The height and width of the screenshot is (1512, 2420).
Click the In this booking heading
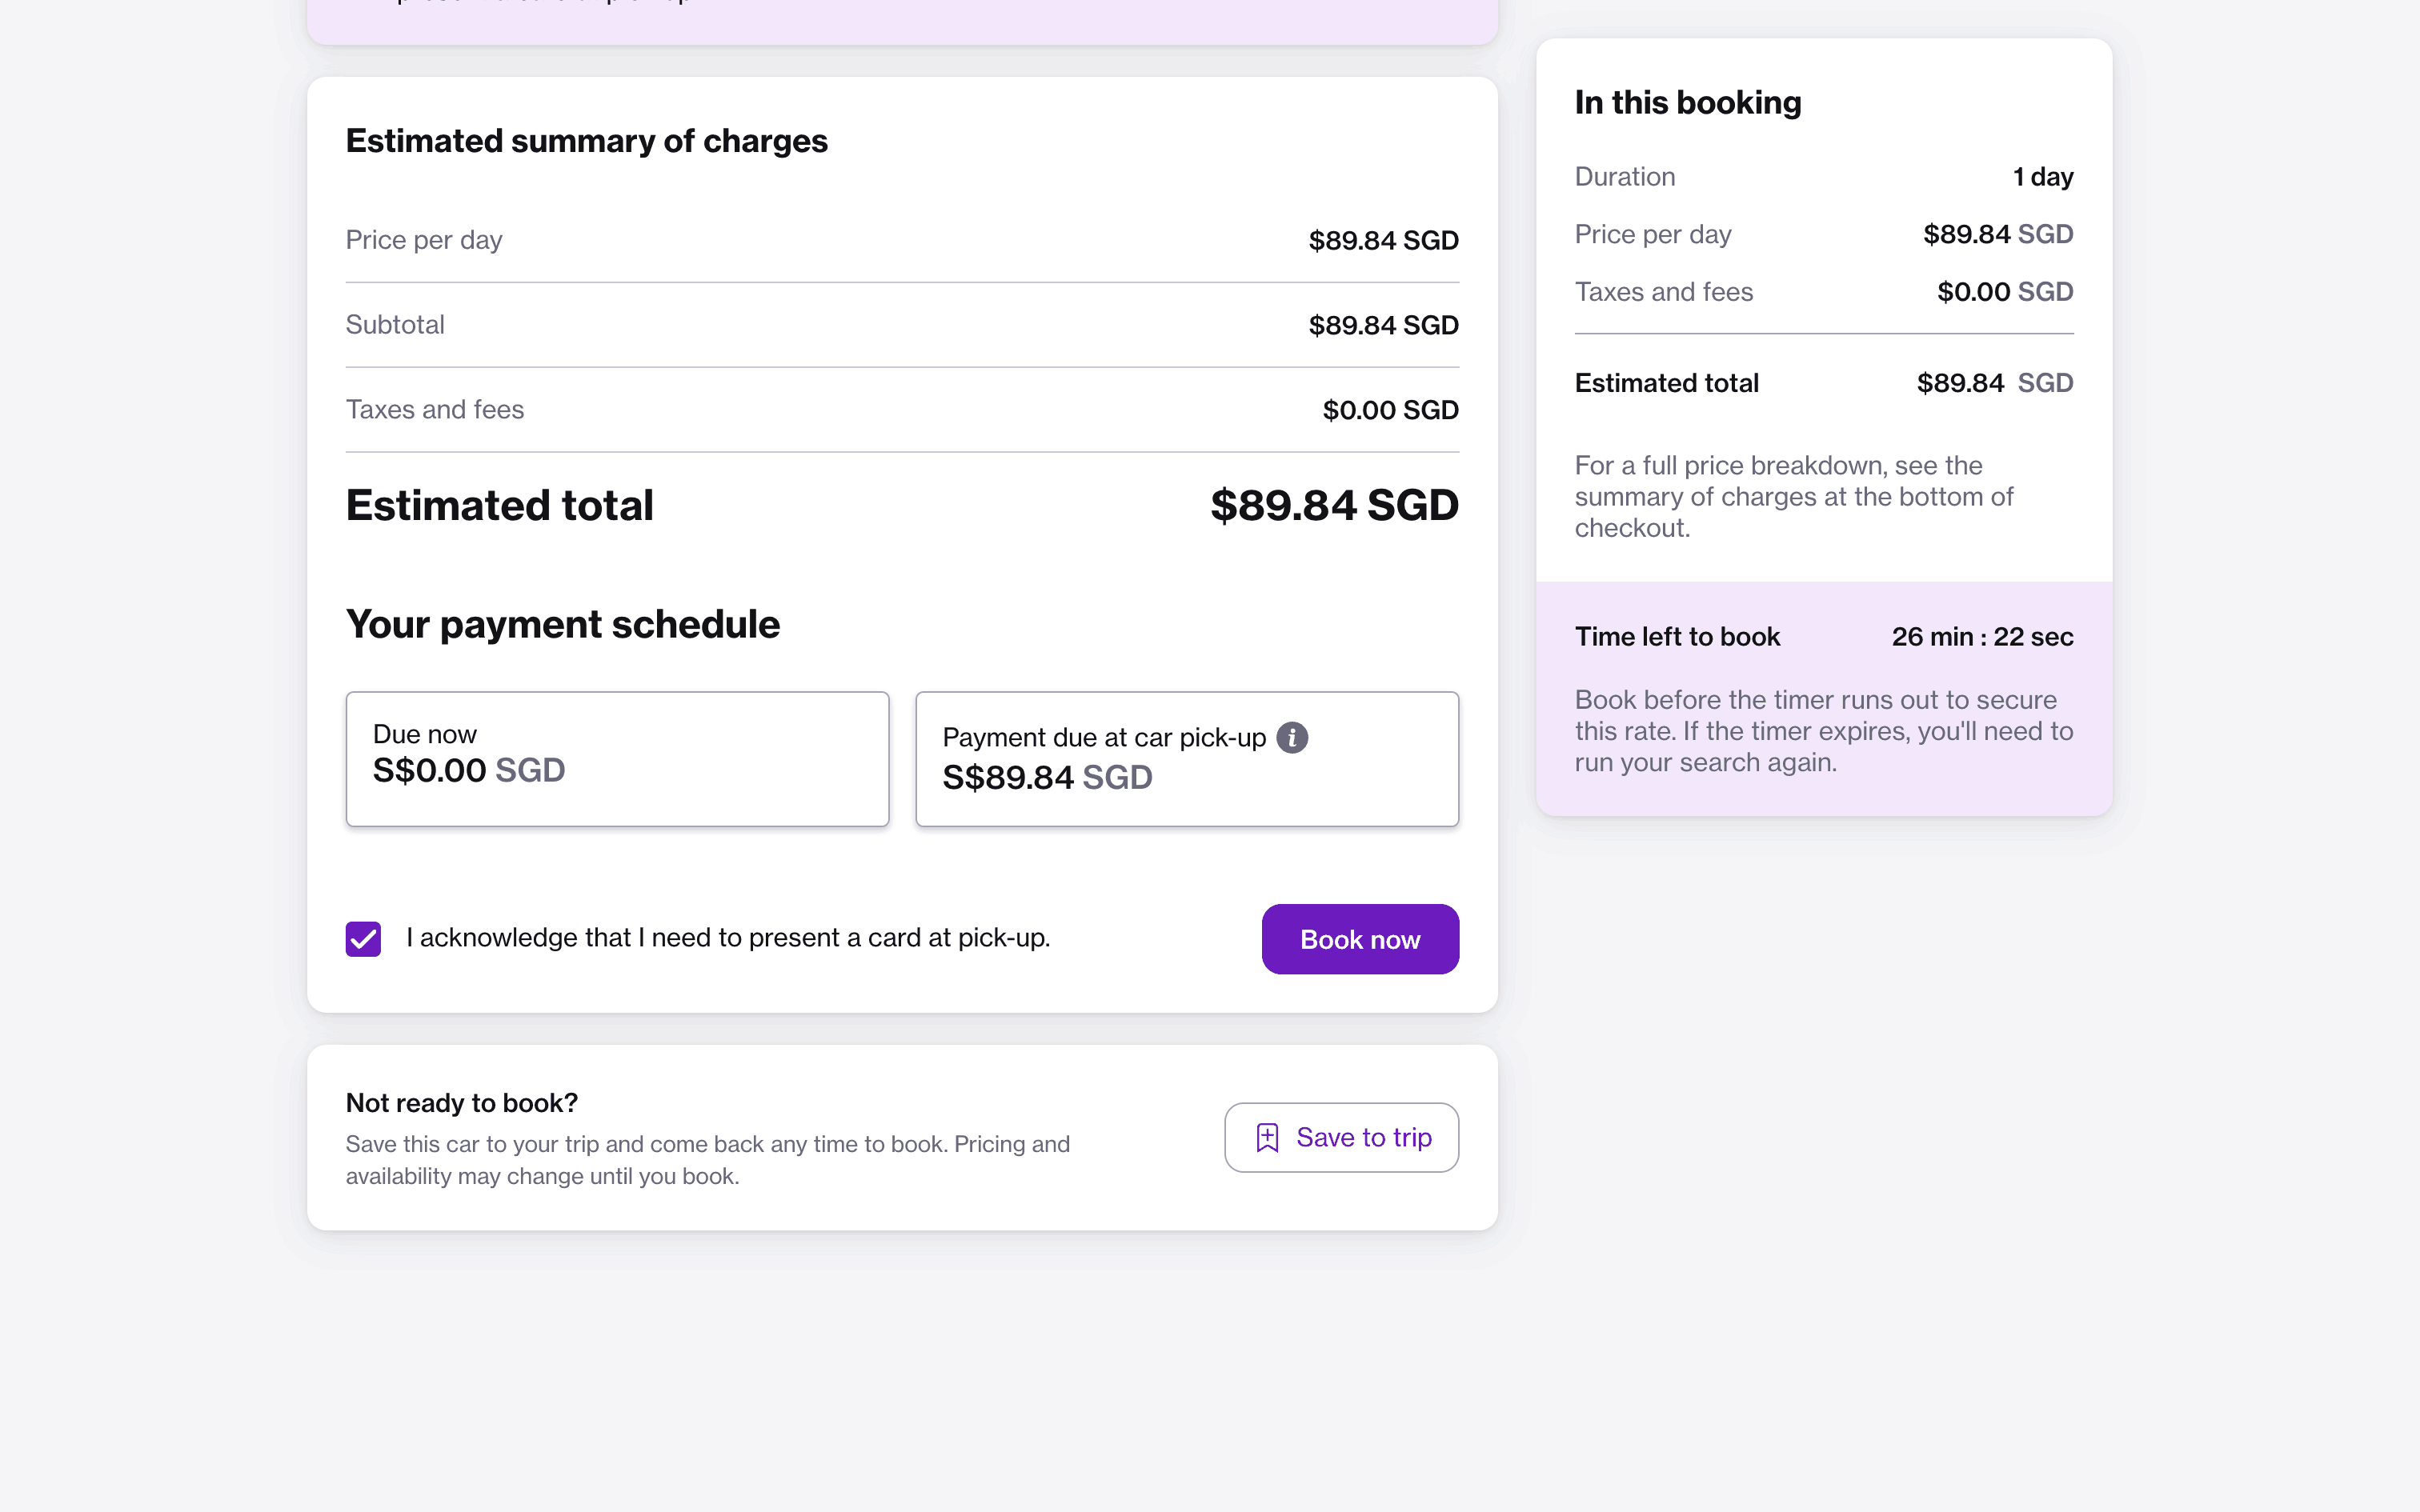coord(1687,102)
